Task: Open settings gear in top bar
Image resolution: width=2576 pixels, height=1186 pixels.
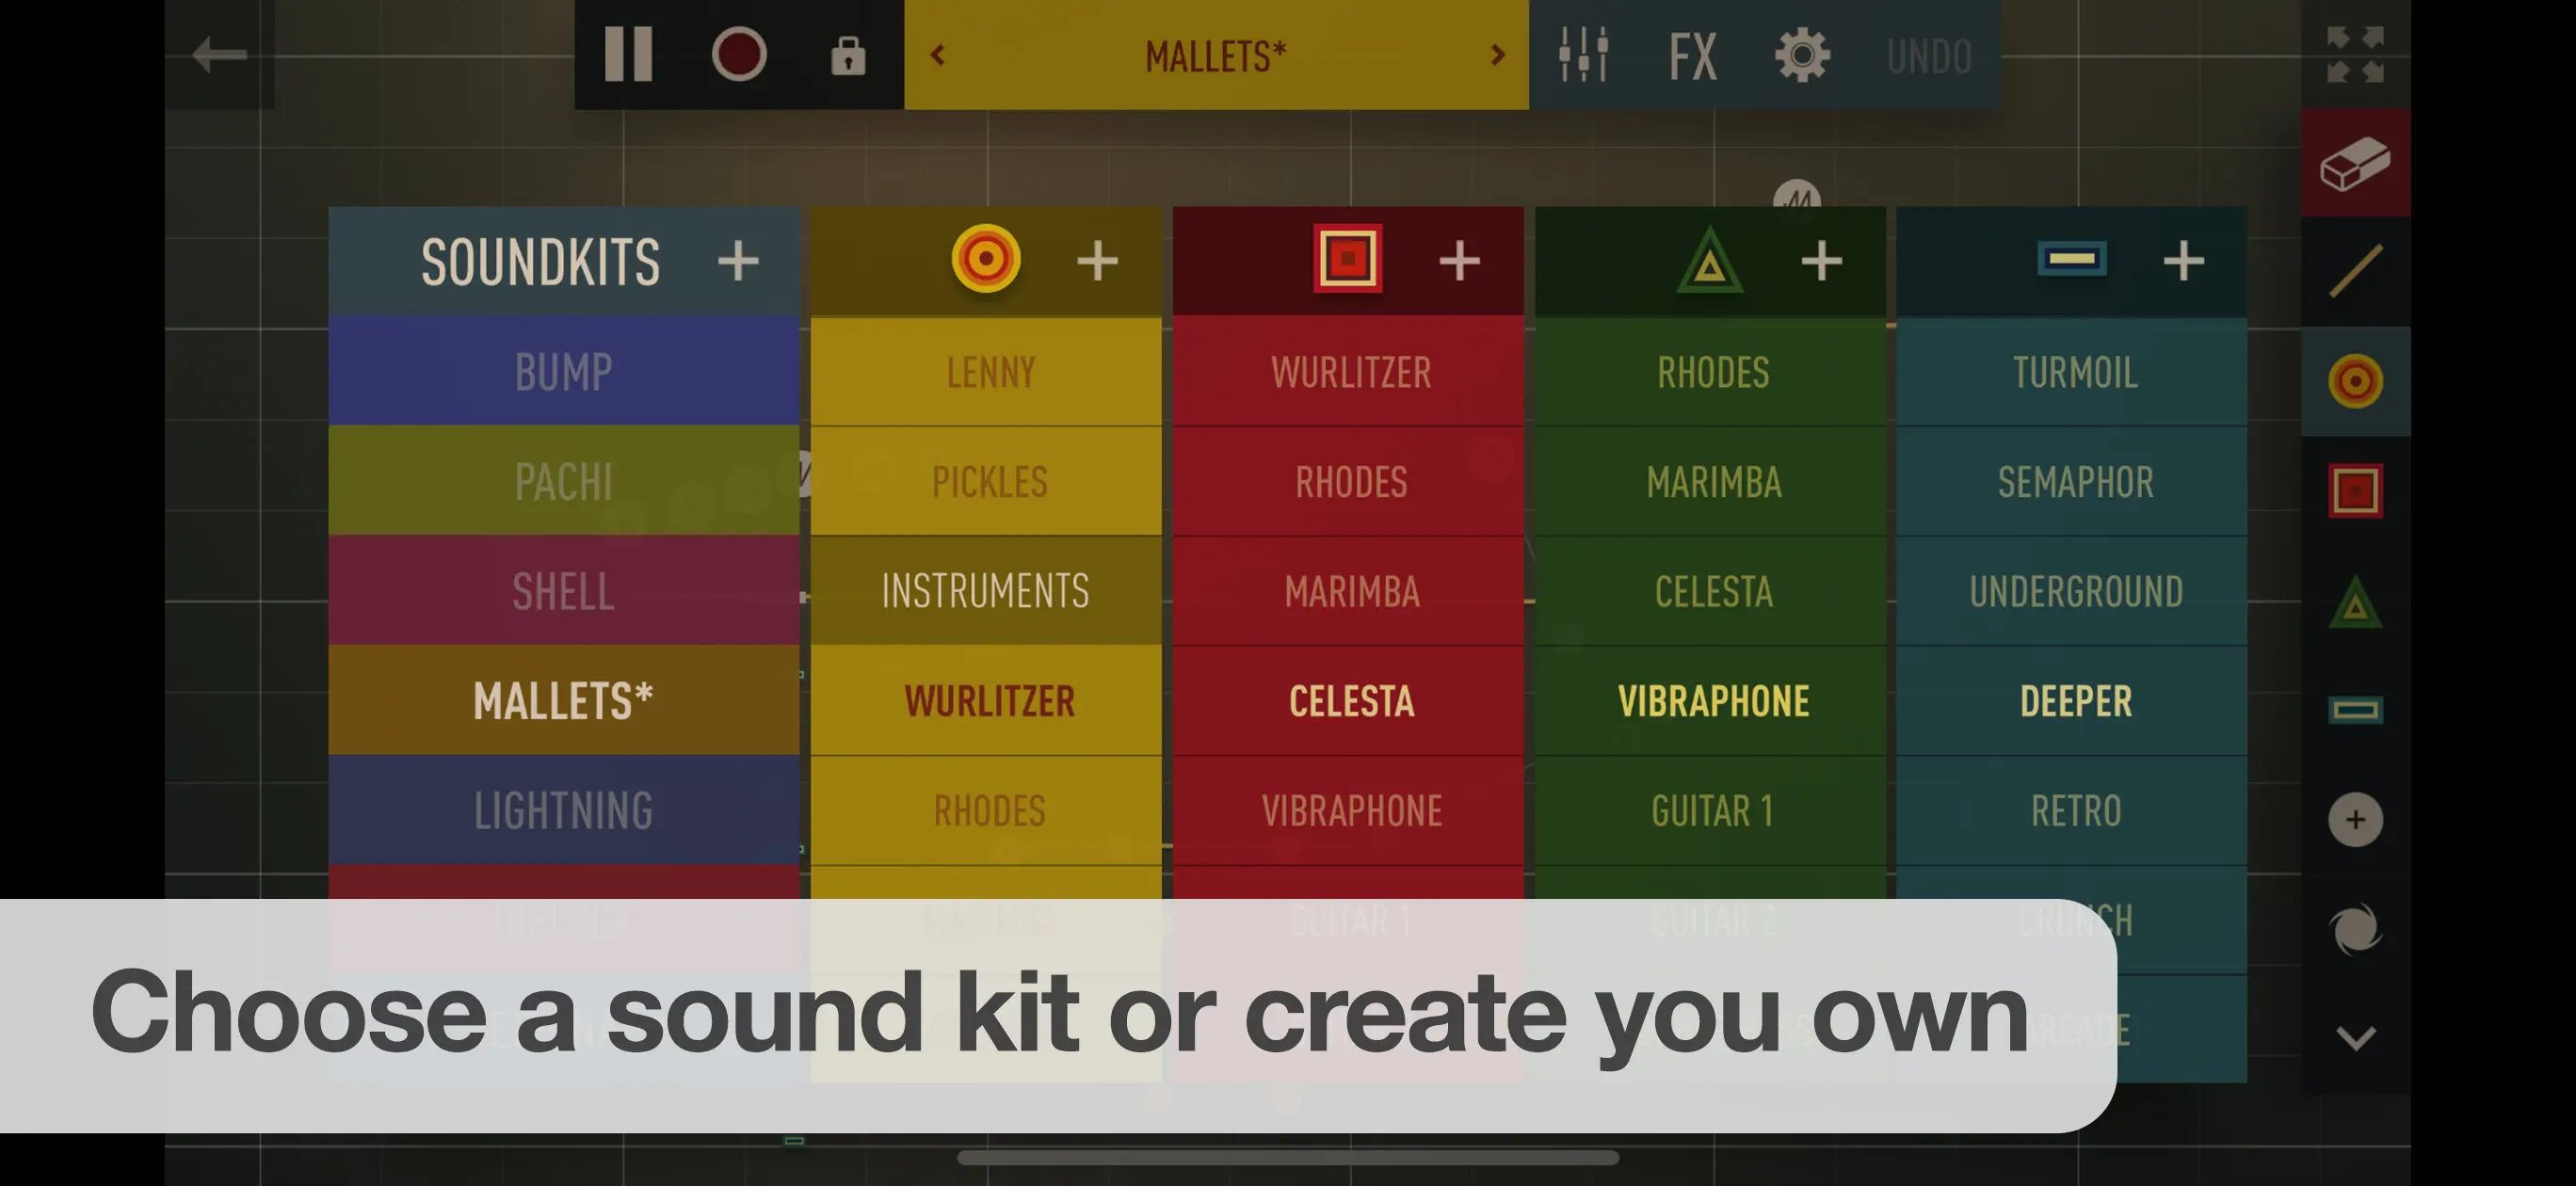Action: click(1802, 55)
